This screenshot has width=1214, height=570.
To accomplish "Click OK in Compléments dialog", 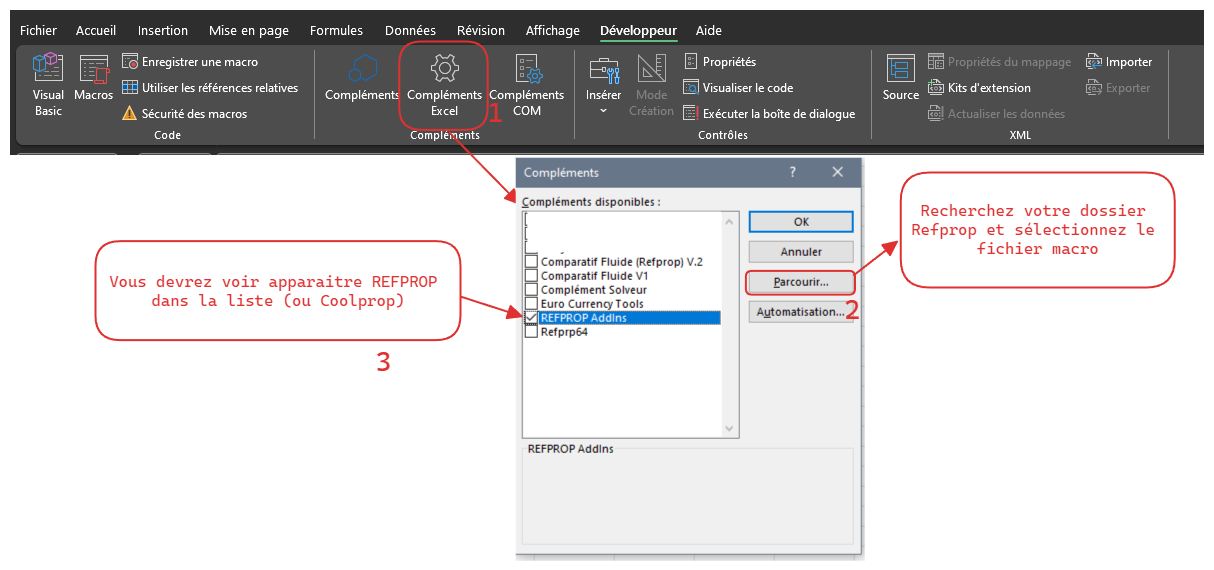I will (801, 222).
